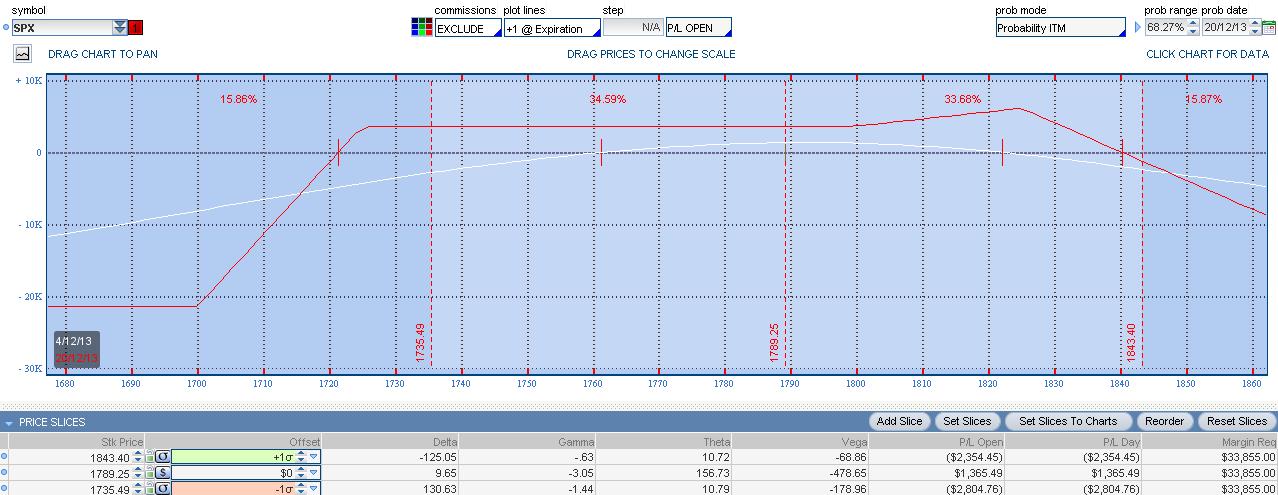The image size is (1278, 495).
Task: Open the plot lines +1 @ Expiration dropdown
Action: [x=552, y=28]
